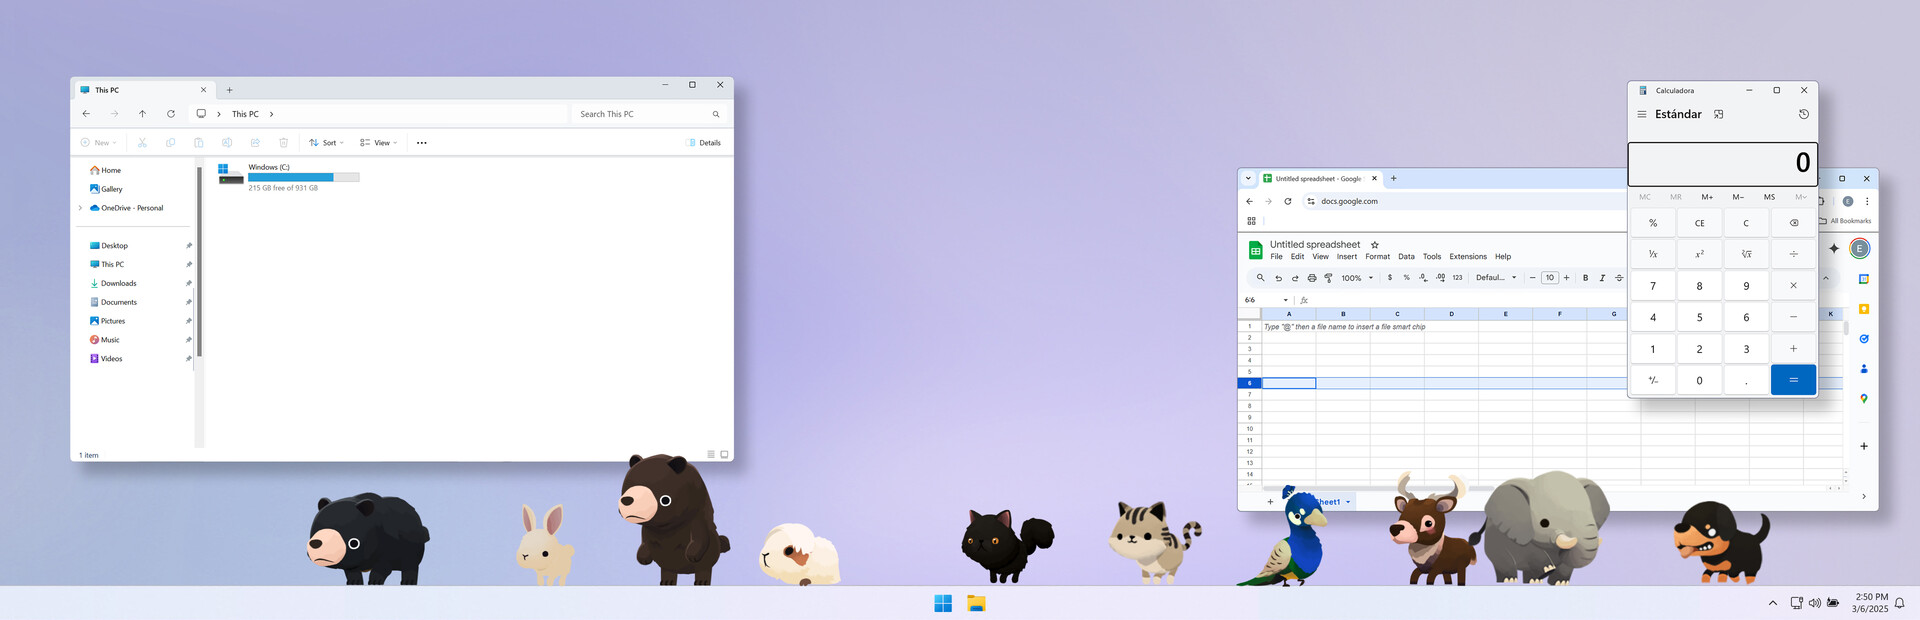Open the Format menu in Sheets
1920x620 pixels.
(1378, 257)
